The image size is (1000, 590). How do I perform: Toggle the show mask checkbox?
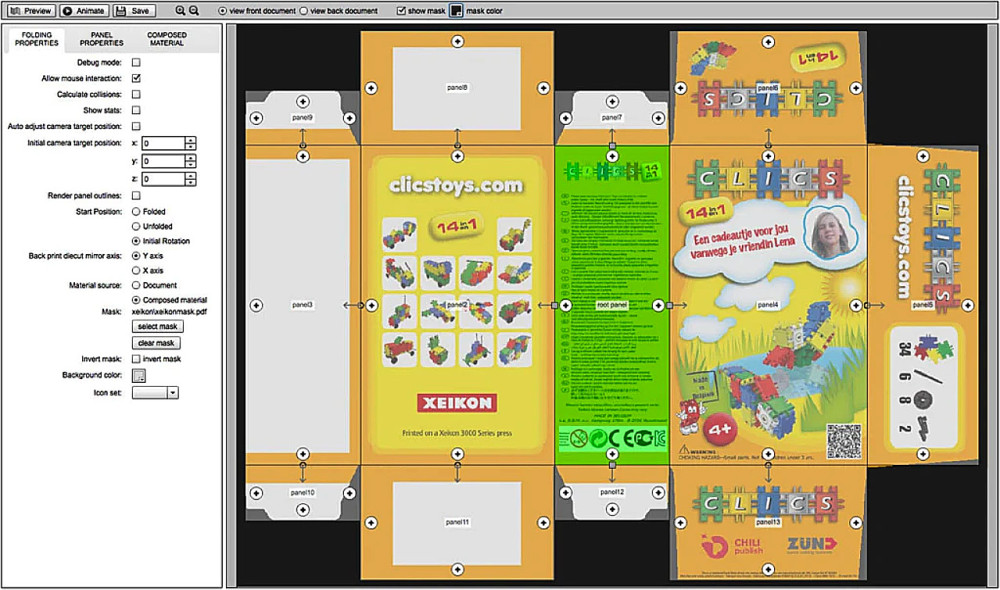[402, 11]
